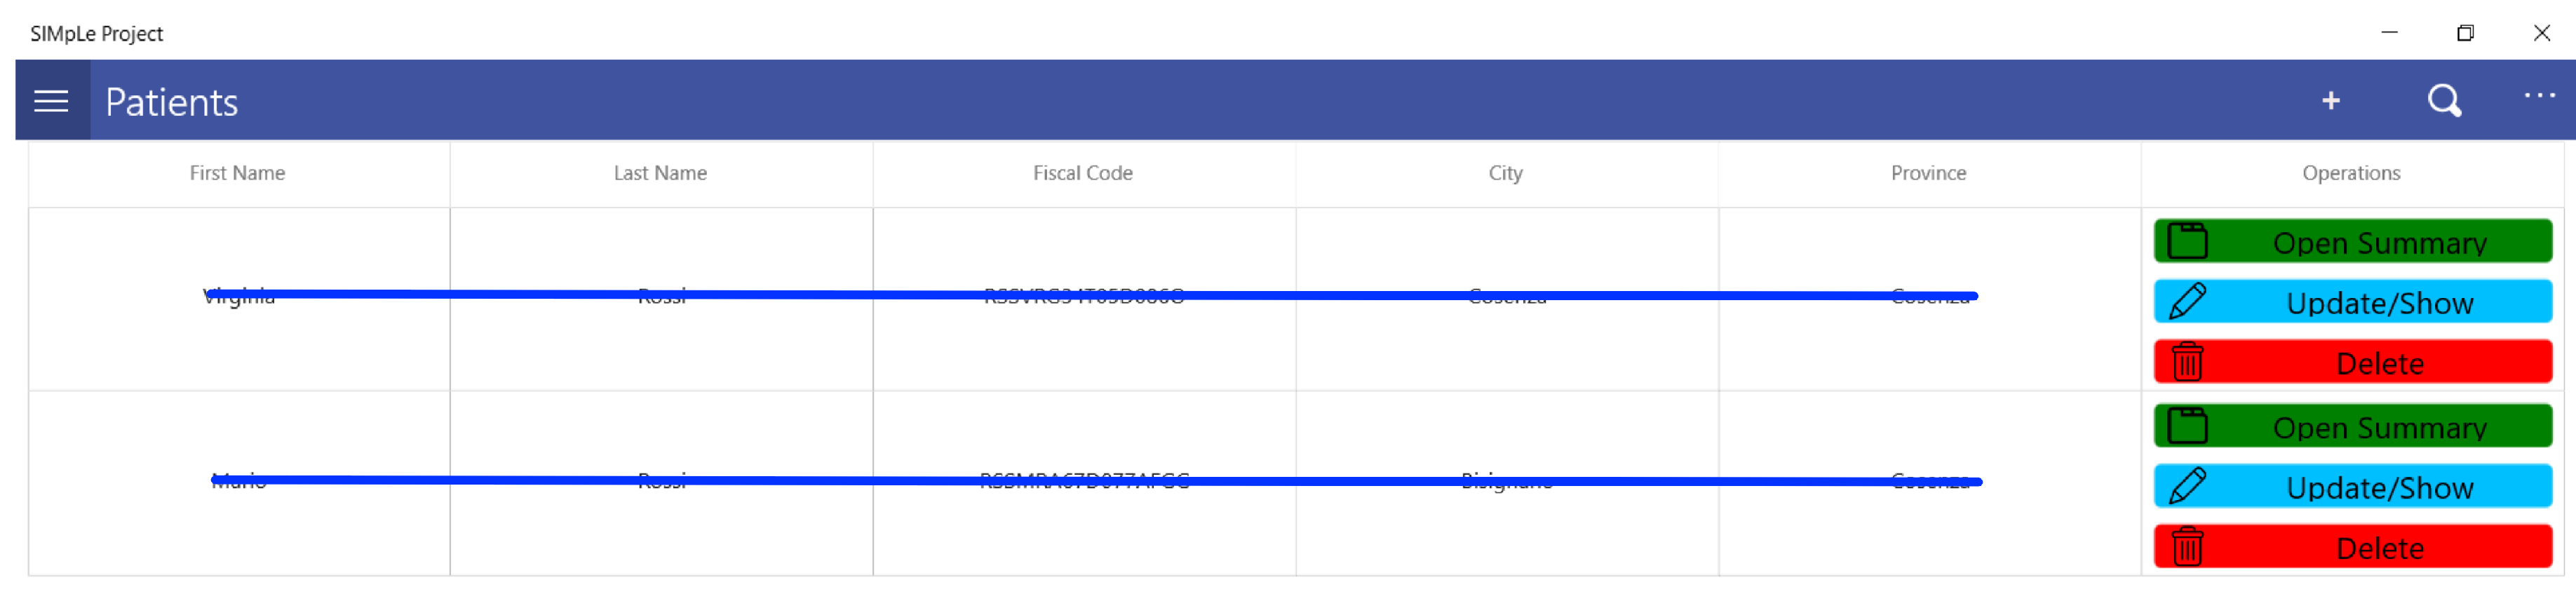Sort by First Name column header
Viewport: 2576px width, 594px height.
pos(238,173)
